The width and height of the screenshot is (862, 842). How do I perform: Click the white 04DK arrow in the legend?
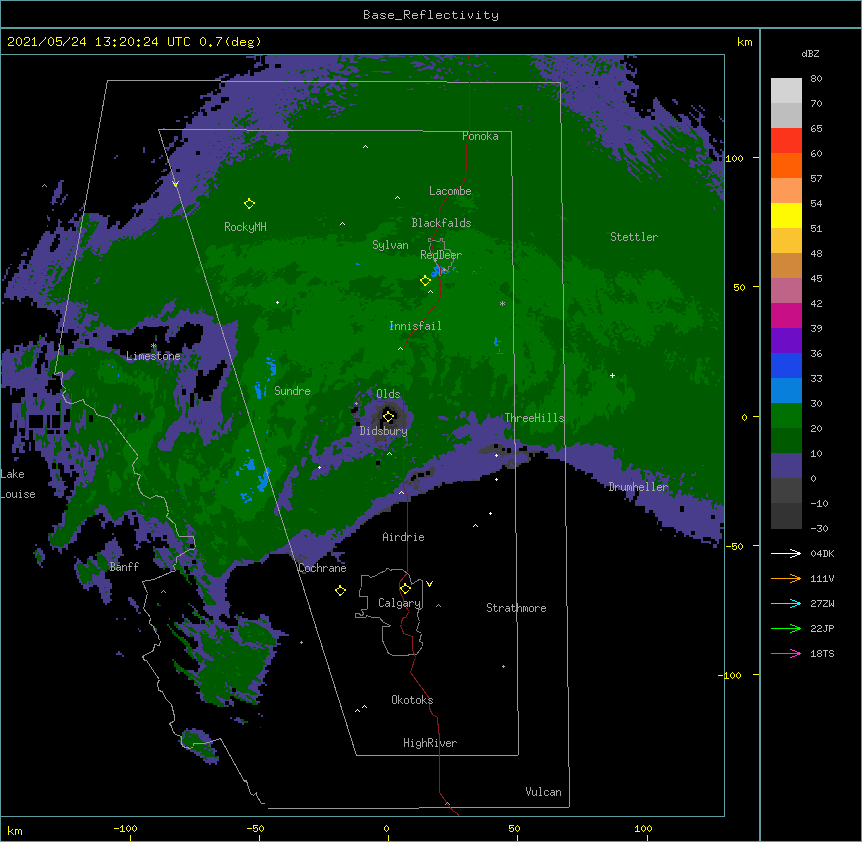click(x=786, y=553)
